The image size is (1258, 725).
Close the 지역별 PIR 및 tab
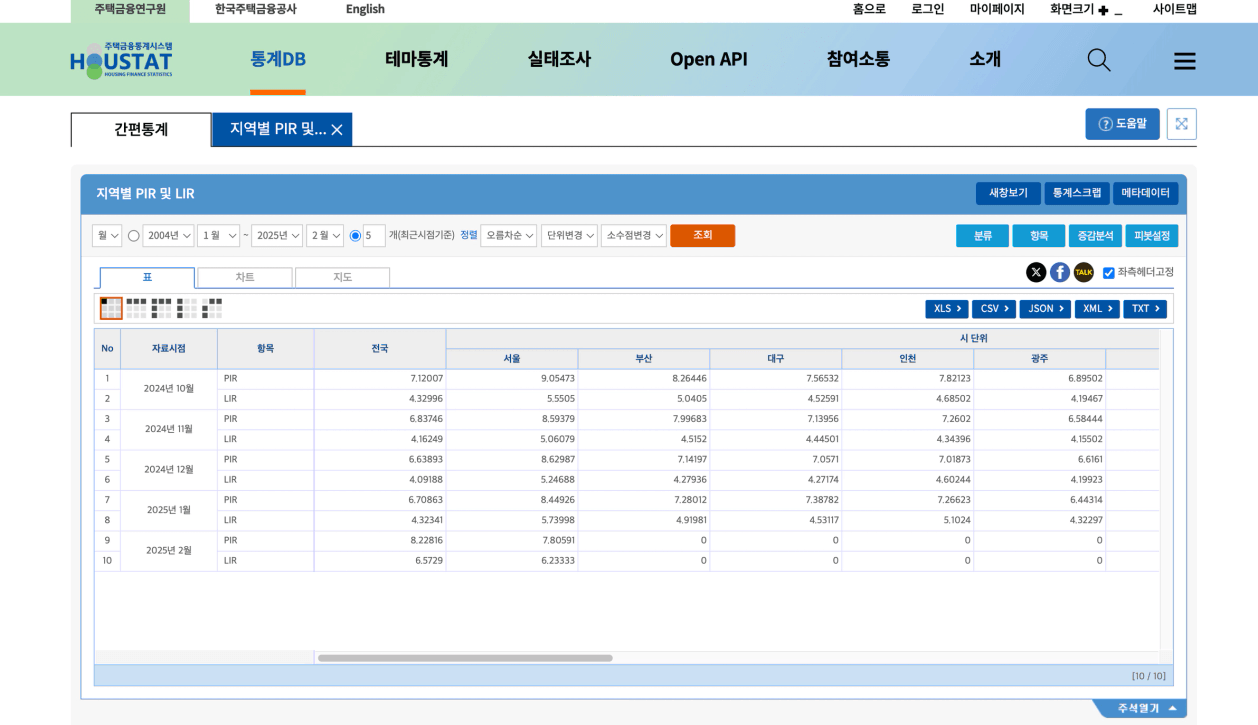337,130
